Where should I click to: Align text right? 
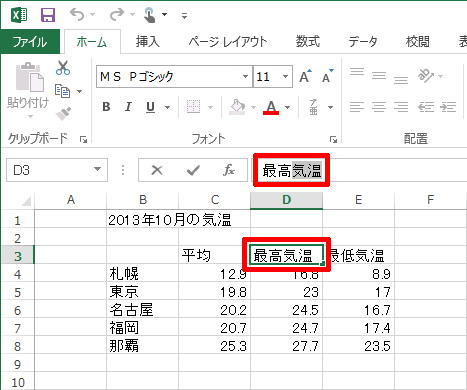(401, 107)
